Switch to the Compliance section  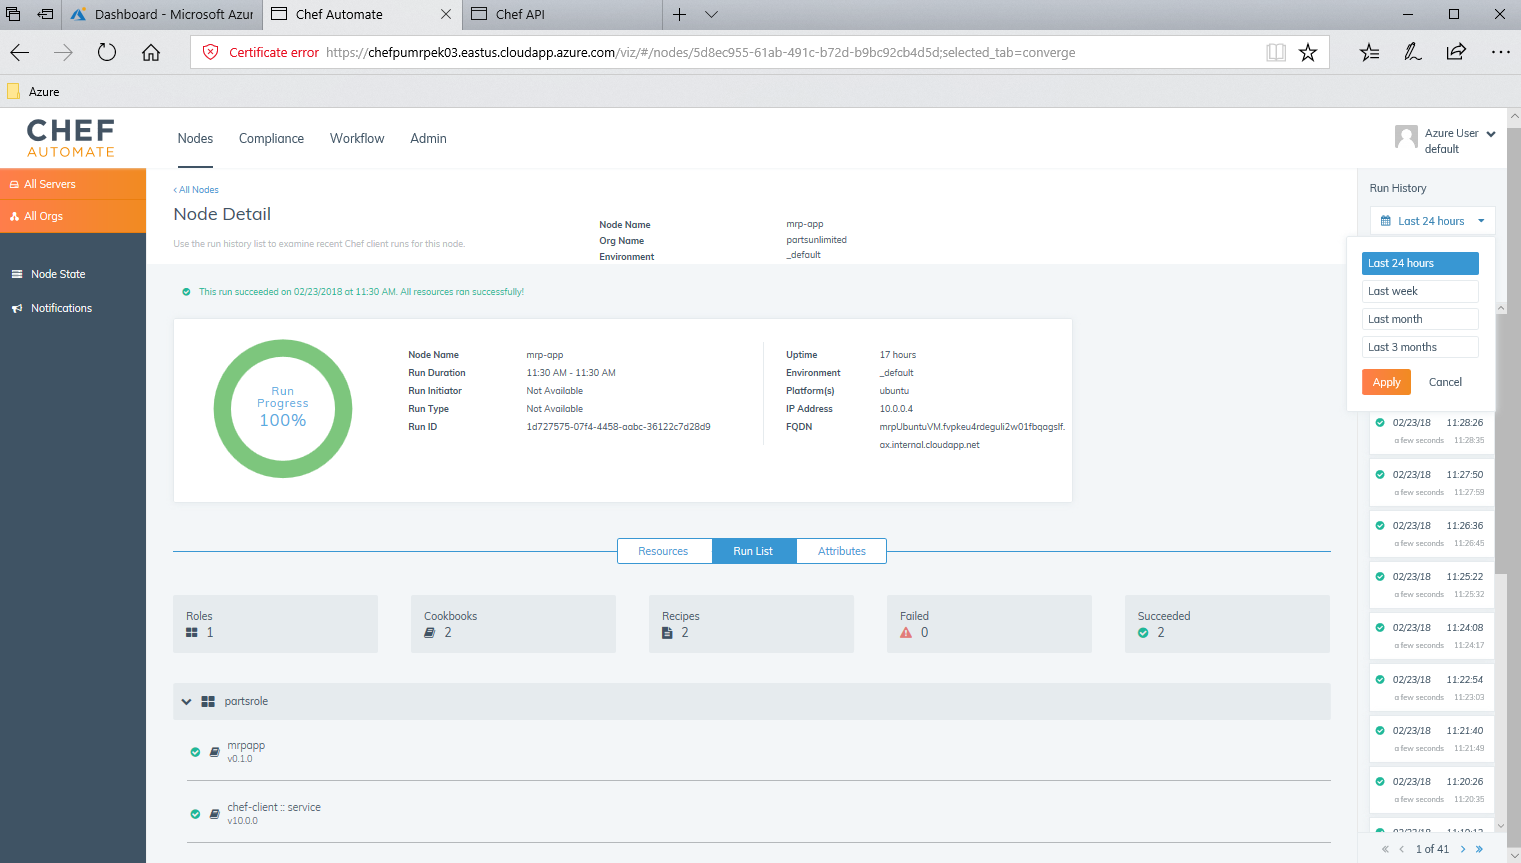271,138
